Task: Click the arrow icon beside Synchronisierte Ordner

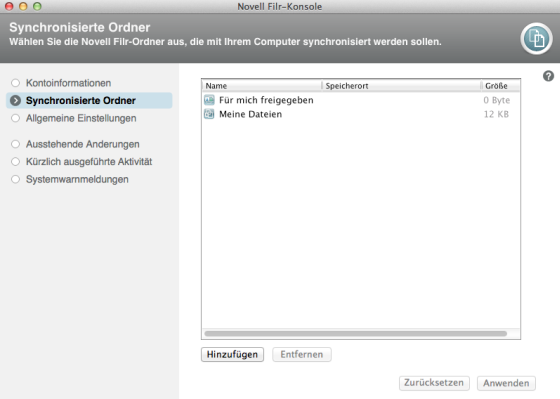Action: tap(15, 101)
